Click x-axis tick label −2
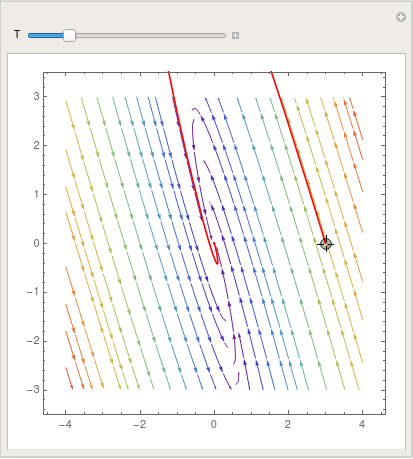The width and height of the screenshot is (413, 459). [139, 424]
